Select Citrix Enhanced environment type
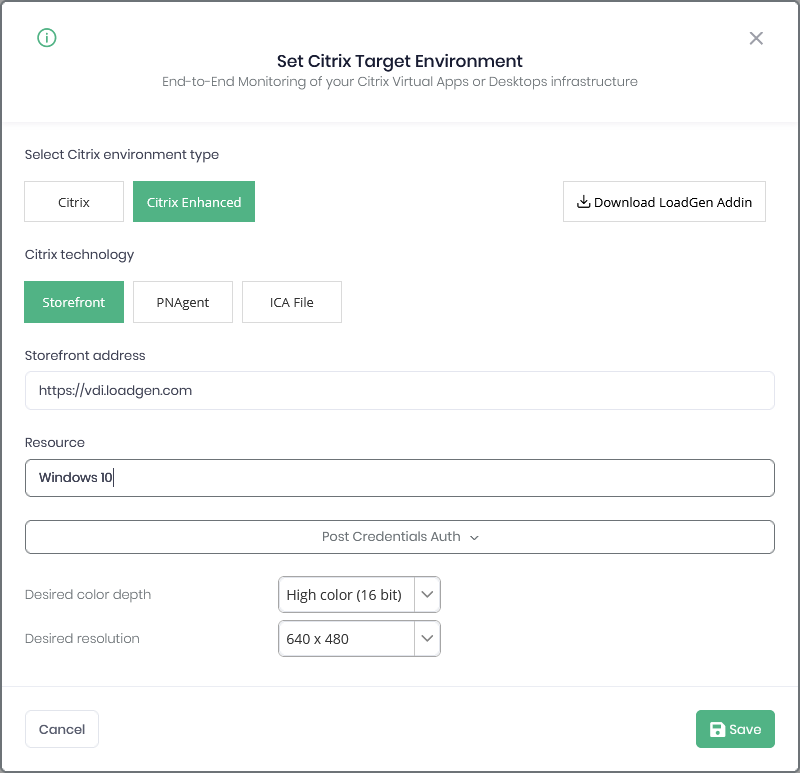Image resolution: width=800 pixels, height=773 pixels. click(194, 202)
